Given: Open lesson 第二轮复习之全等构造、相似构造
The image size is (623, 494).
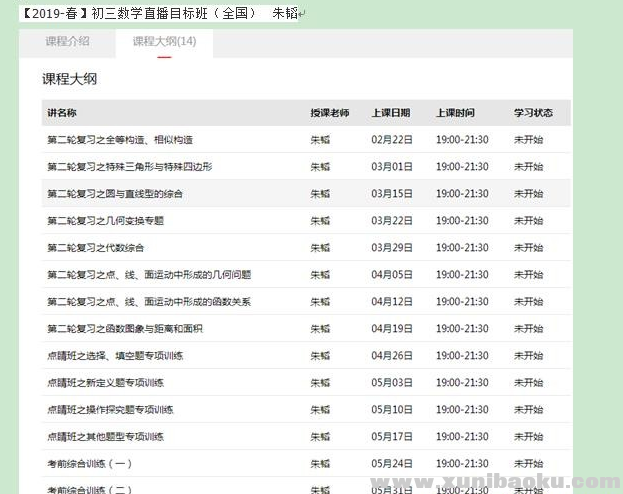Looking at the screenshot, I should click(x=120, y=139).
